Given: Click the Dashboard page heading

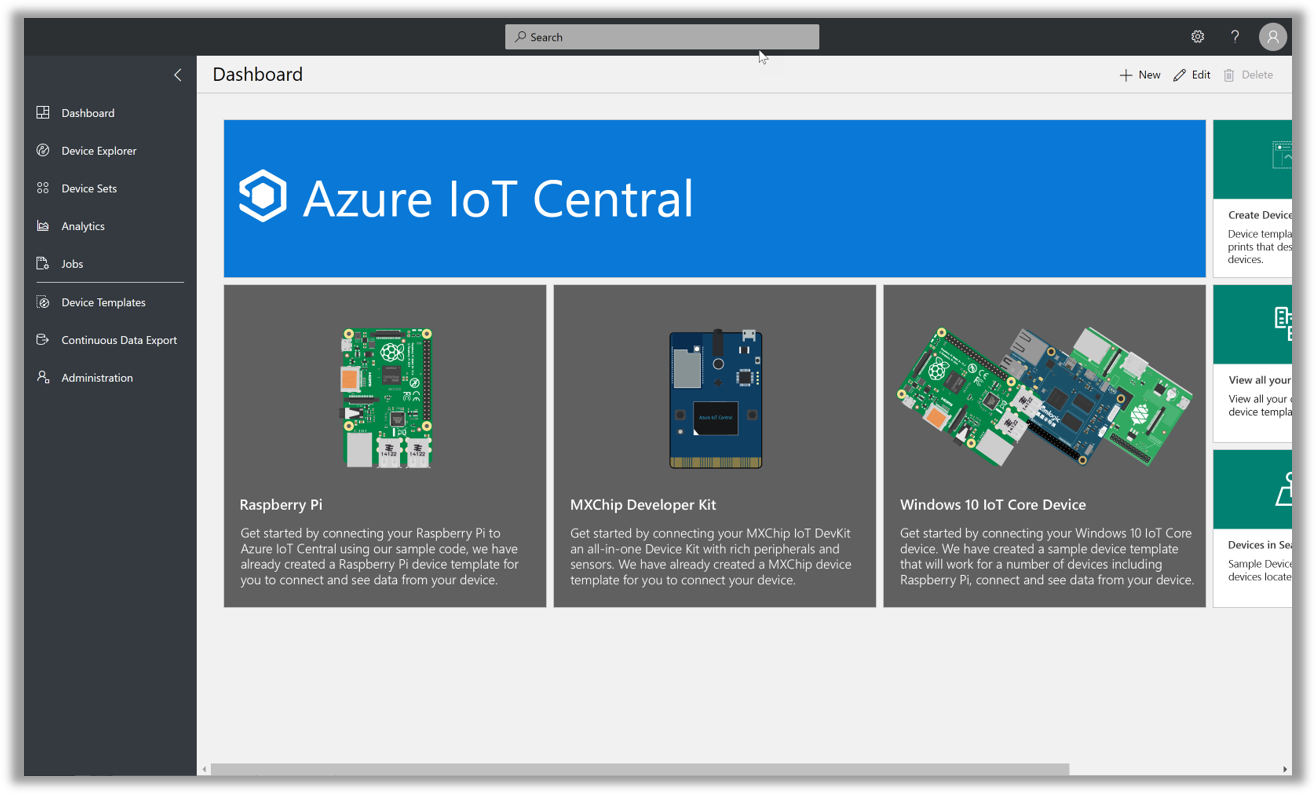Looking at the screenshot, I should [x=257, y=75].
